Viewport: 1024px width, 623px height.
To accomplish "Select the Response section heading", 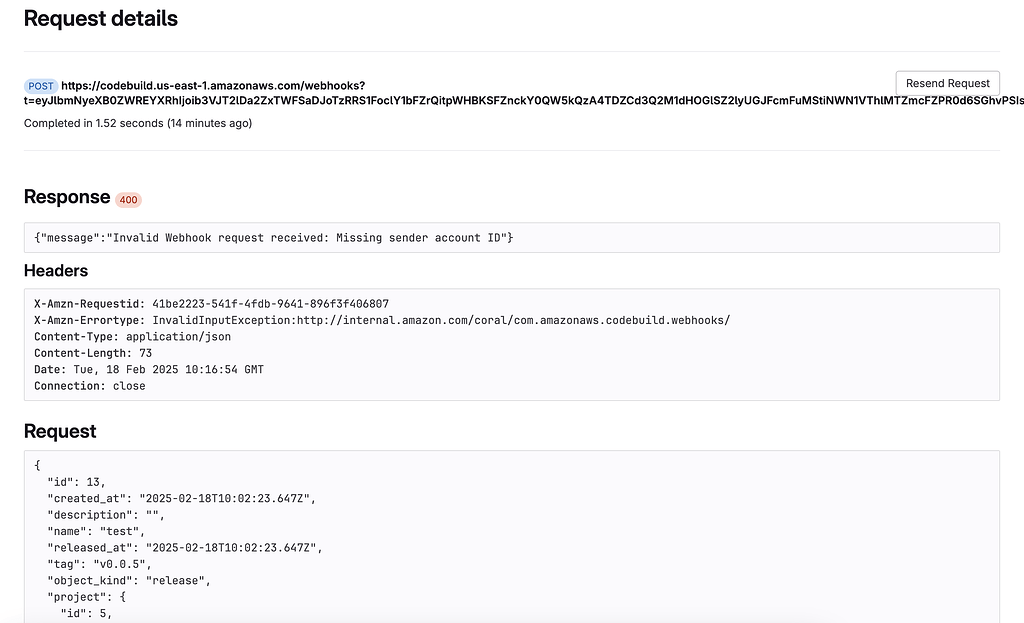I will click(66, 197).
